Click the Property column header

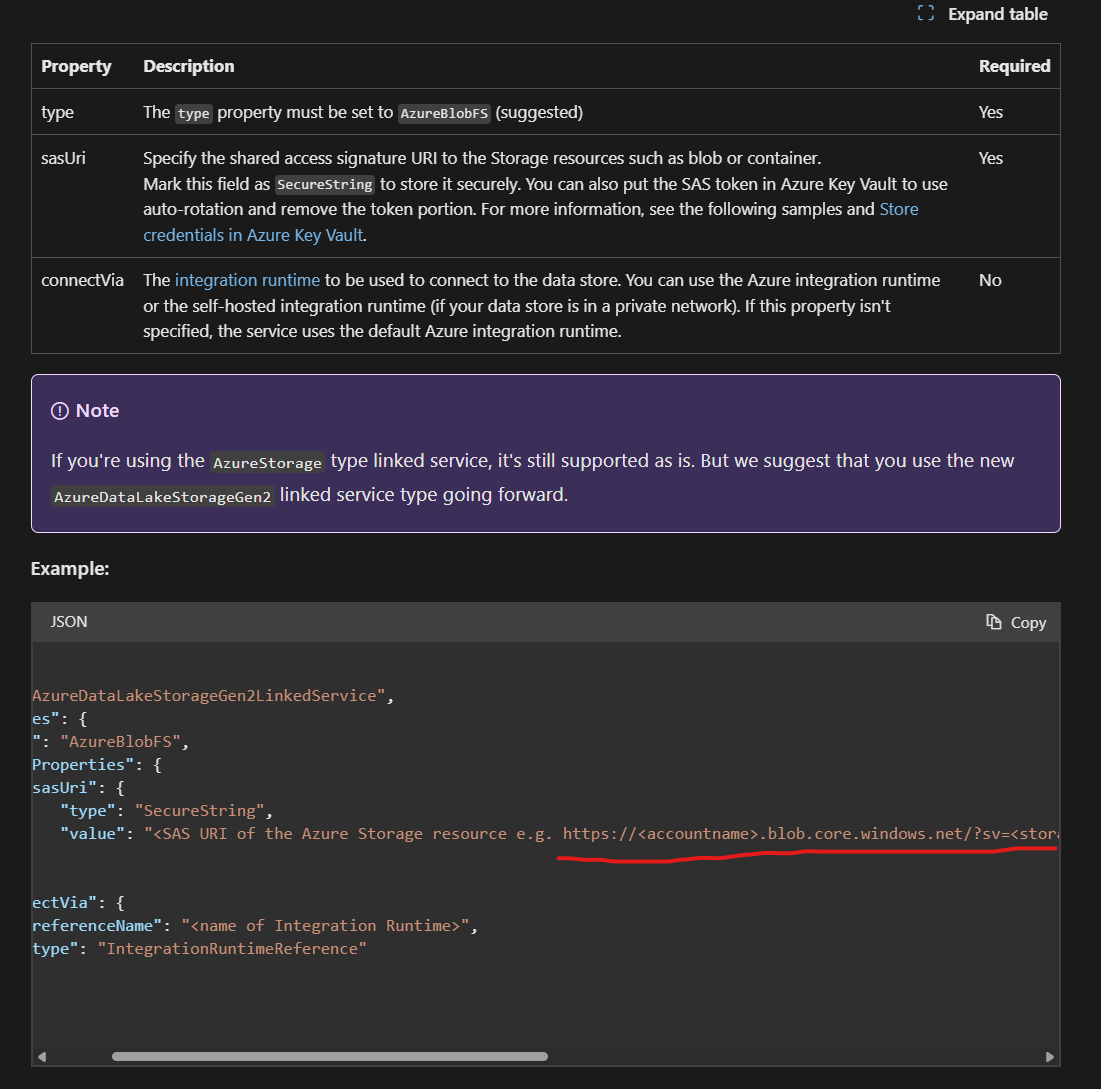tap(76, 66)
